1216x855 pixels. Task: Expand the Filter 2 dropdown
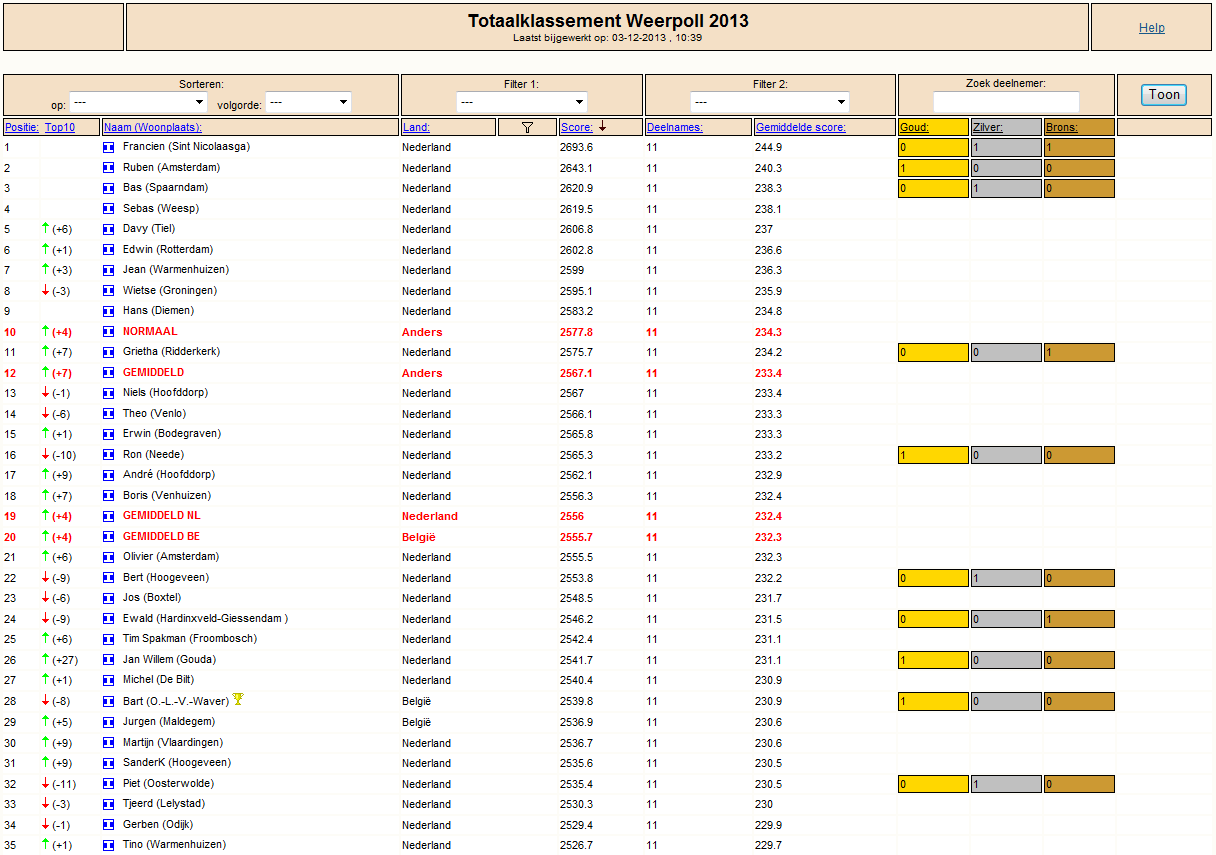pyautogui.click(x=769, y=102)
